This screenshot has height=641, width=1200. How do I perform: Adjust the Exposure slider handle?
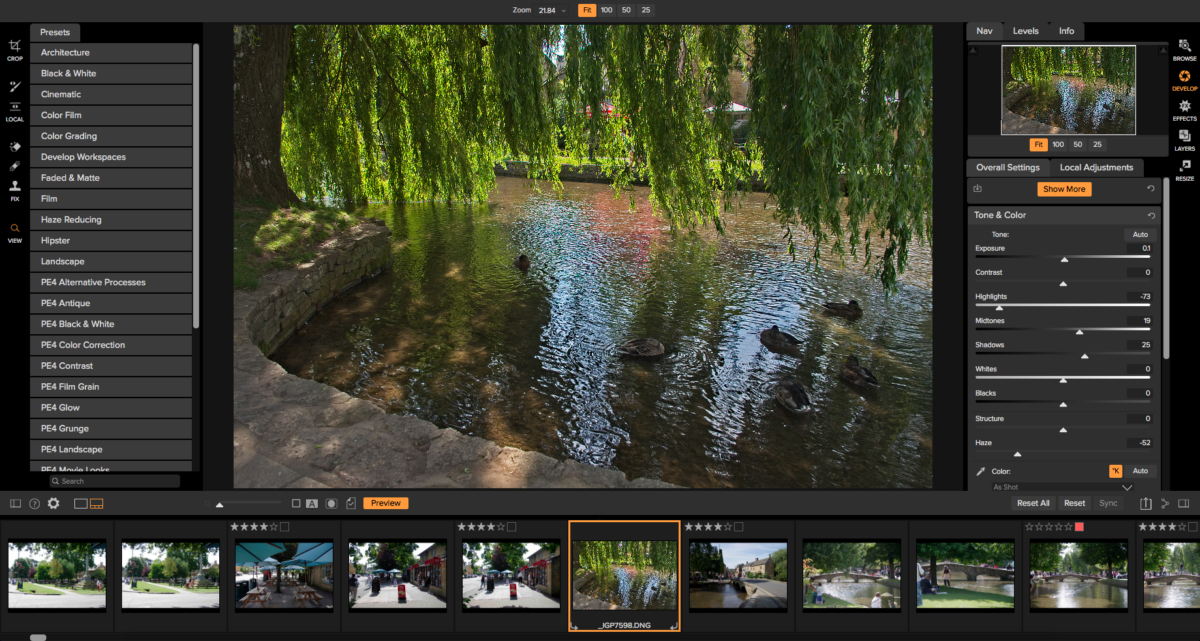(1064, 259)
